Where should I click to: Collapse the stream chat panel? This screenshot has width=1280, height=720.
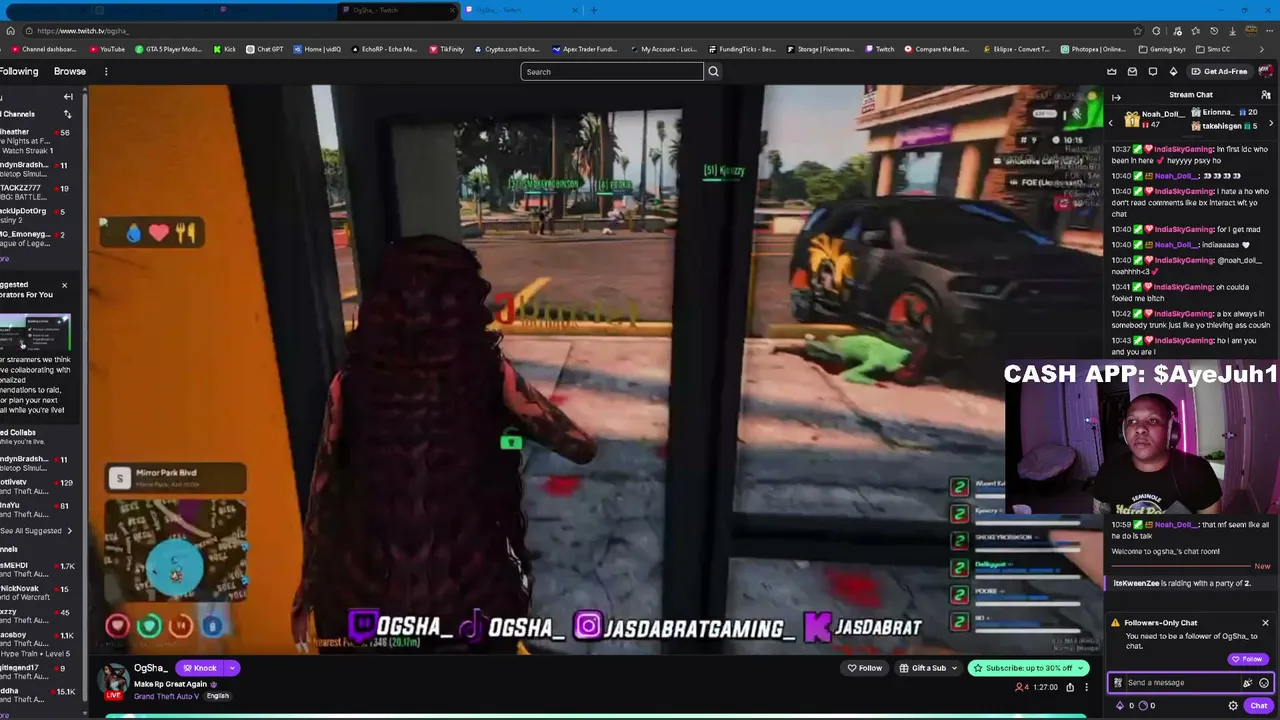pos(1116,97)
